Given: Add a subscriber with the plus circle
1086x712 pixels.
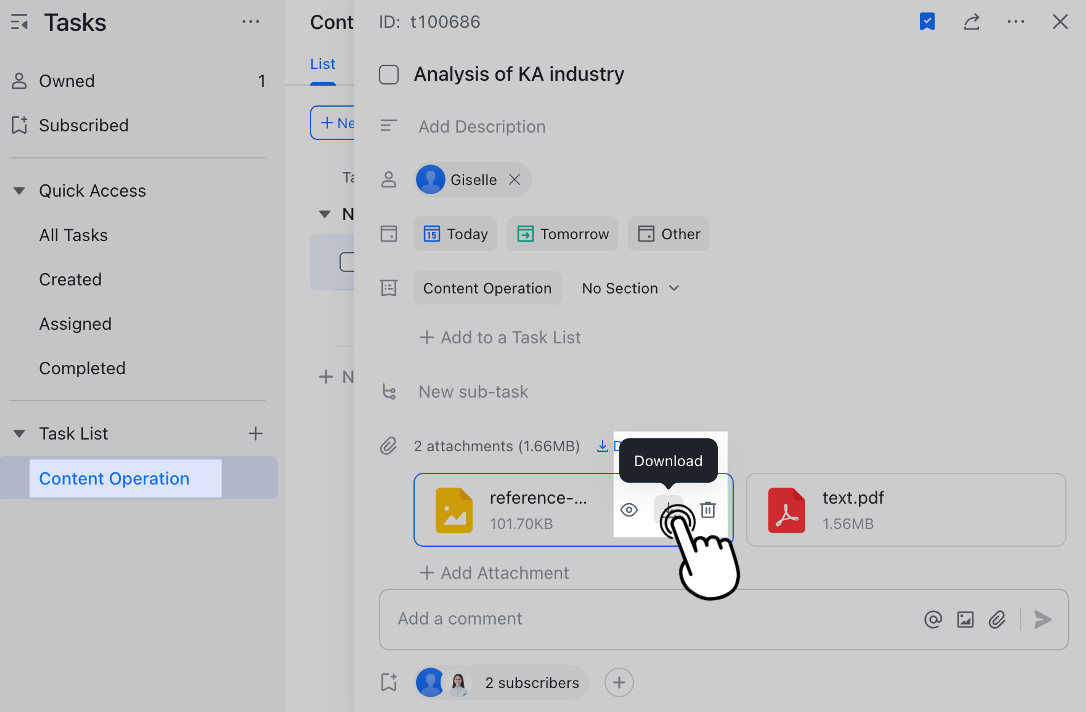Looking at the screenshot, I should pos(619,682).
